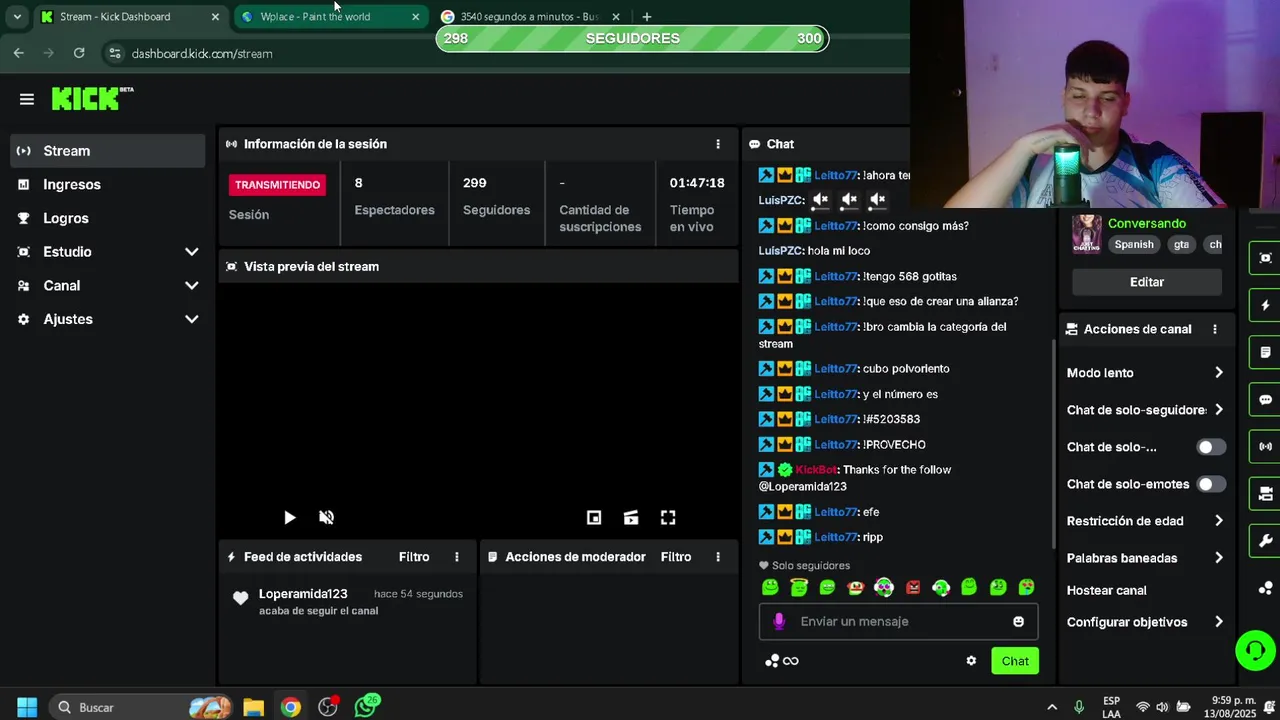Open File Explorer from taskbar

(x=253, y=707)
